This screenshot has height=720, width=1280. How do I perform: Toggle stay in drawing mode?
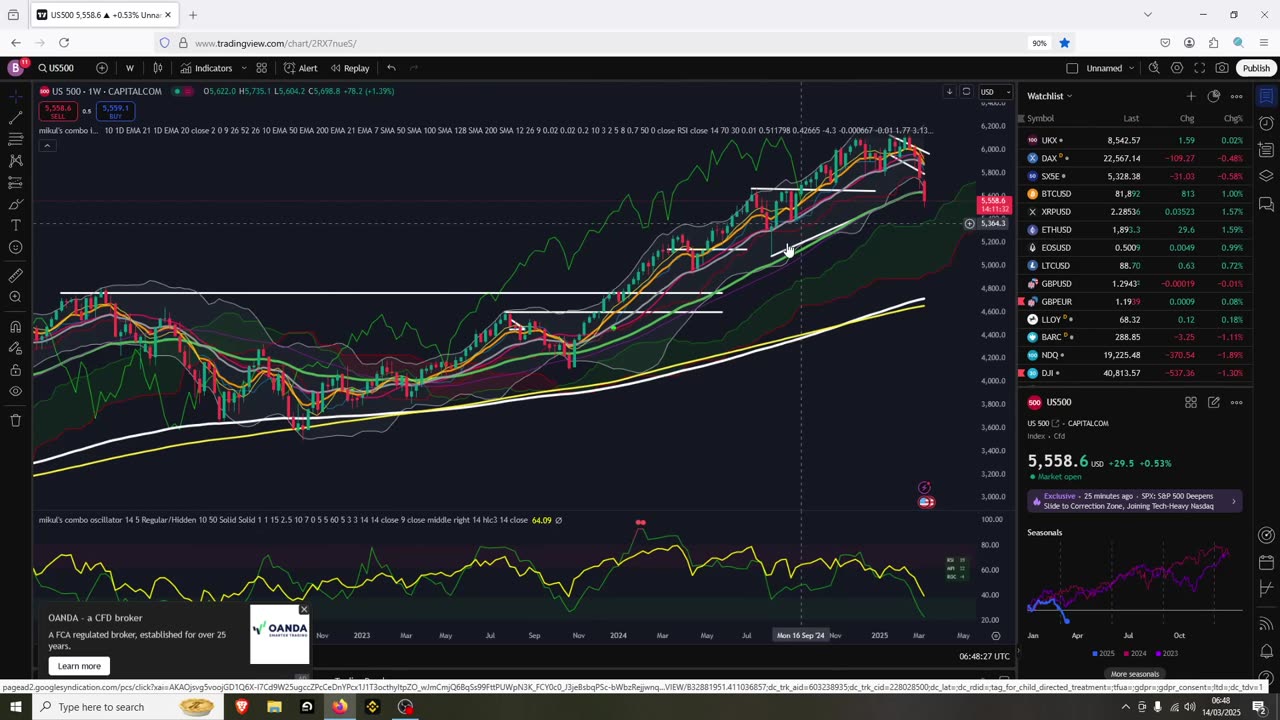pyautogui.click(x=15, y=348)
